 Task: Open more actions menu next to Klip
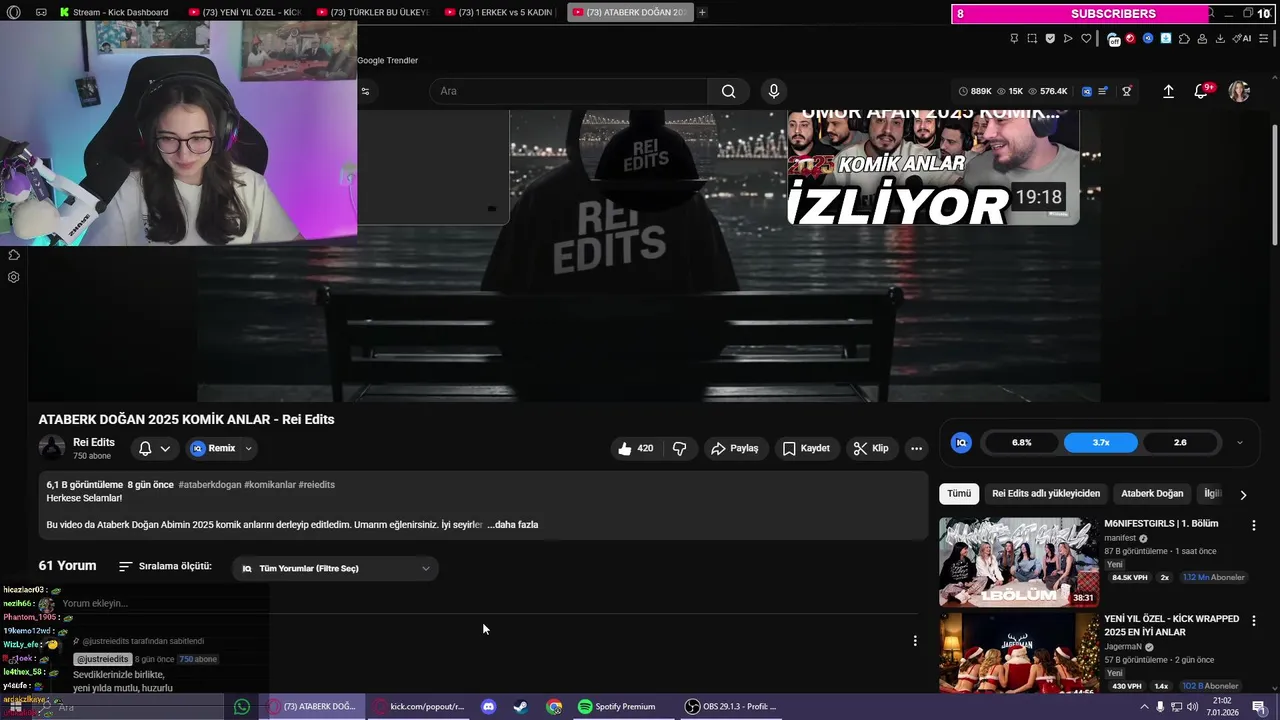coord(916,448)
